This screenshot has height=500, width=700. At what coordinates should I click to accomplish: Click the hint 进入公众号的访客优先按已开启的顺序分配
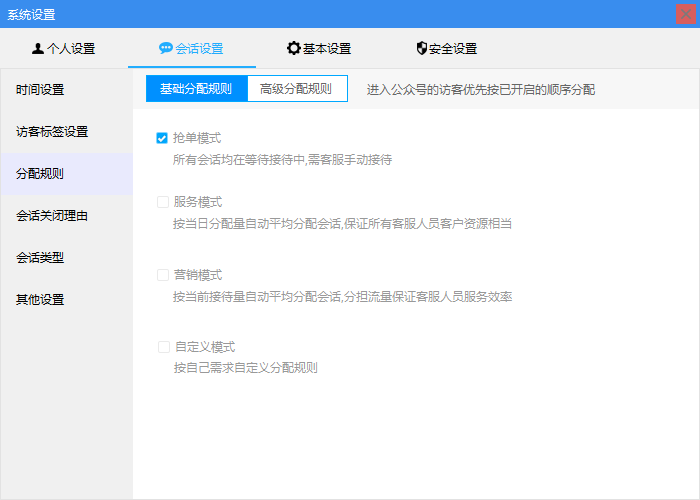[481, 90]
